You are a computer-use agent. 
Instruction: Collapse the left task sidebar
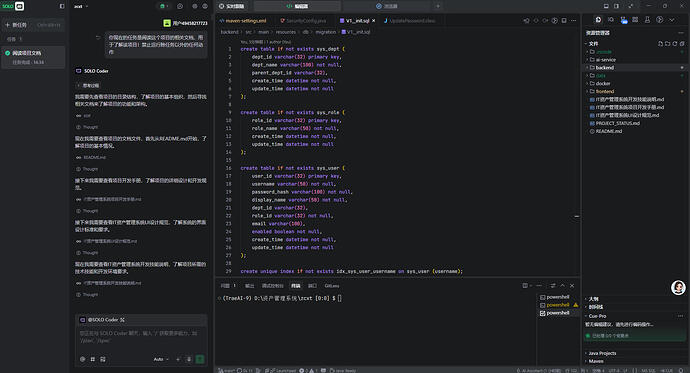62,6
